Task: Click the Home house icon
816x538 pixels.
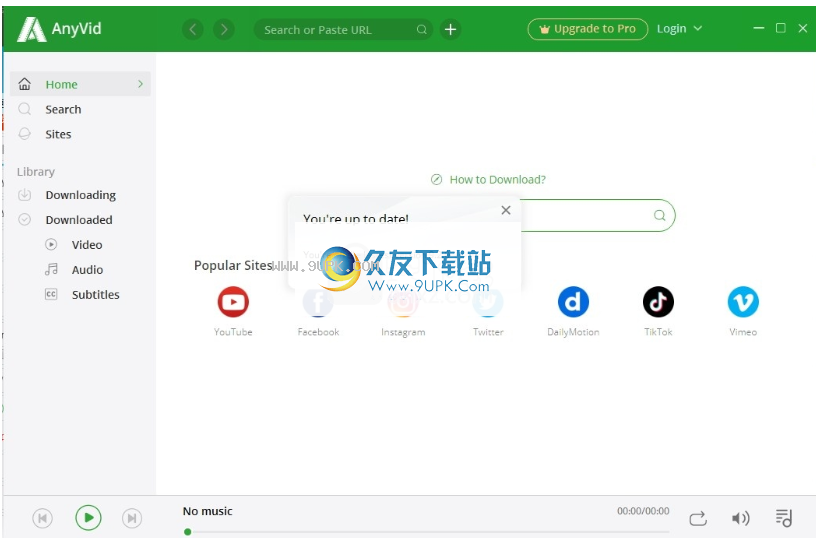Action: tap(24, 84)
